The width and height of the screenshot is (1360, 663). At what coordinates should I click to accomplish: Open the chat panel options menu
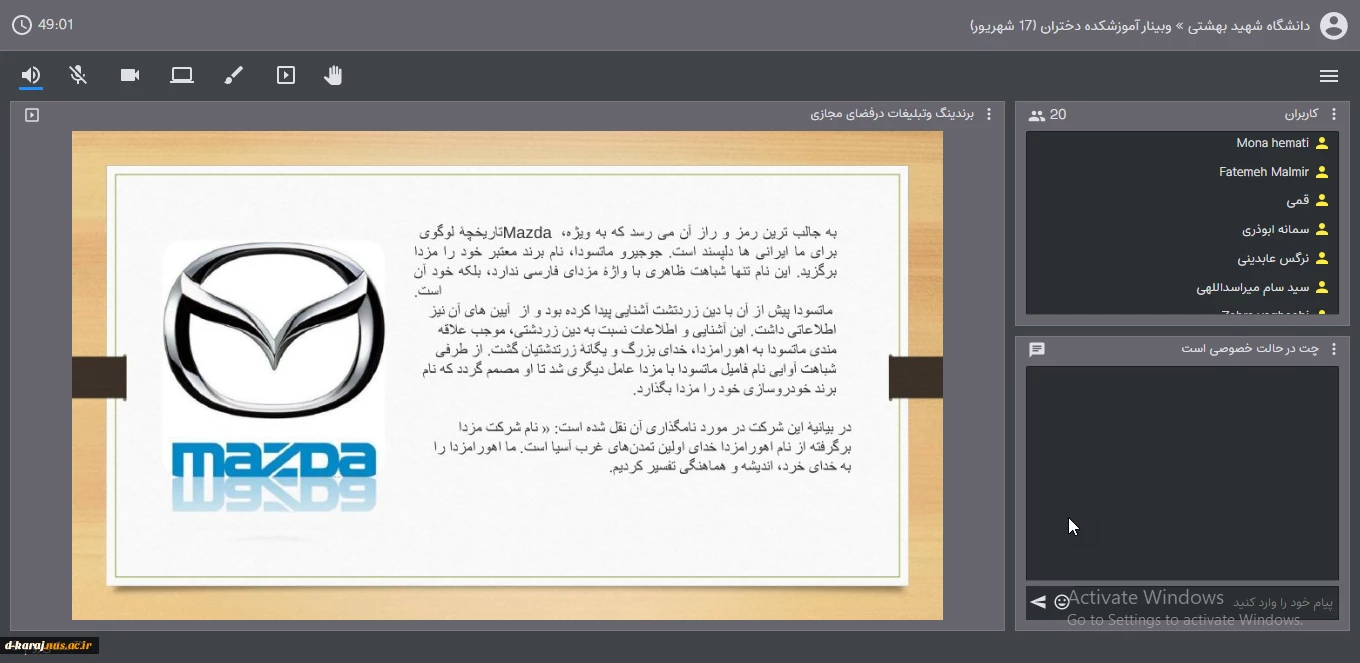click(1333, 349)
